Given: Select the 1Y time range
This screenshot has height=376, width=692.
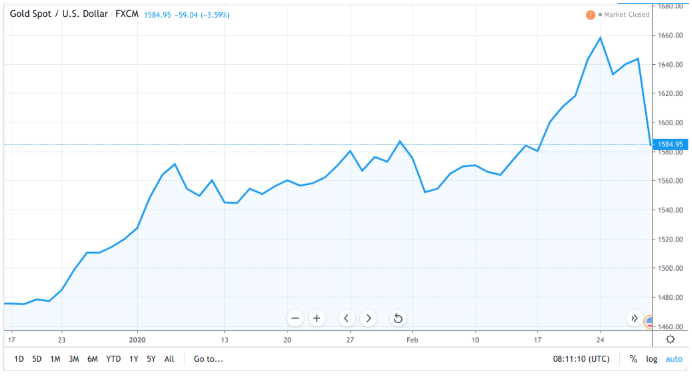Looking at the screenshot, I should pos(134,359).
